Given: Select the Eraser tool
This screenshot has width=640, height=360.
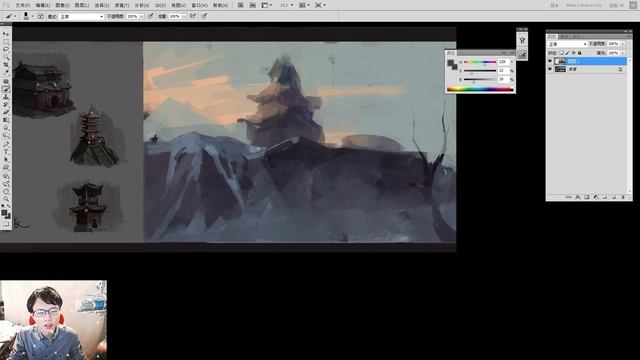Looking at the screenshot, I should 6,112.
